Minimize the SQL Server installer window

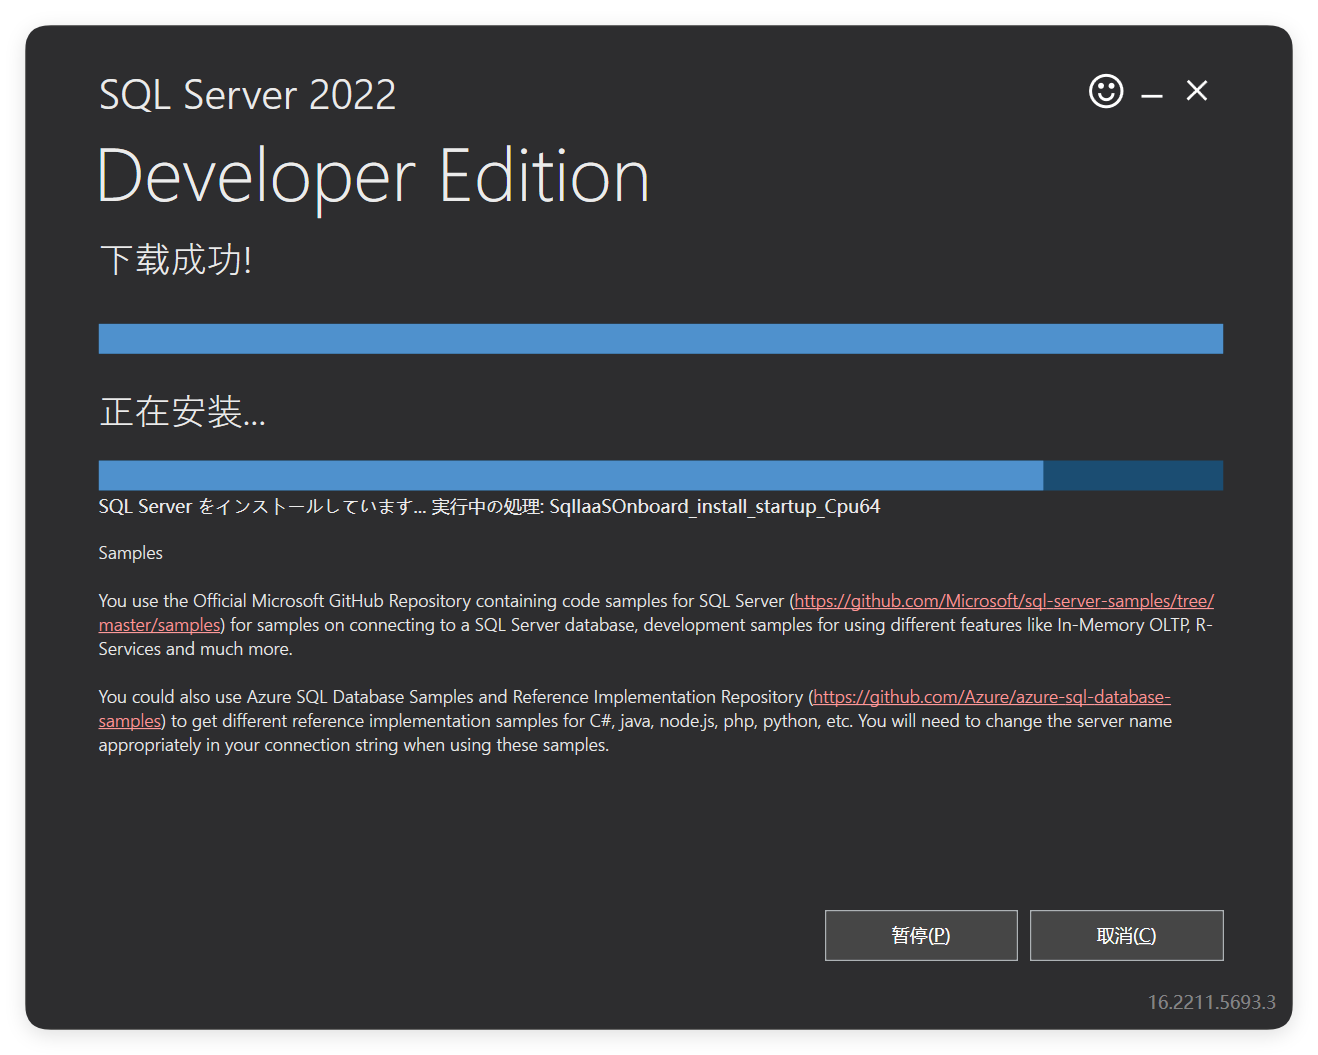[1152, 96]
